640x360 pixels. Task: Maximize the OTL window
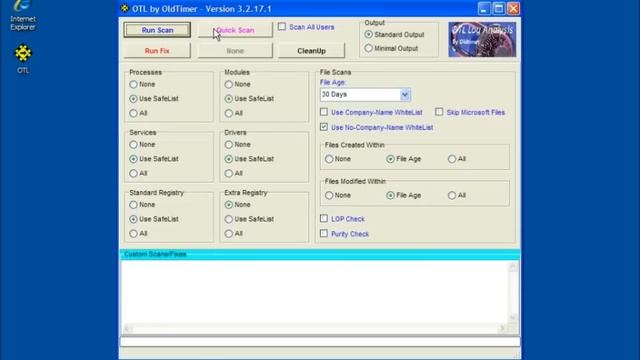click(x=499, y=9)
